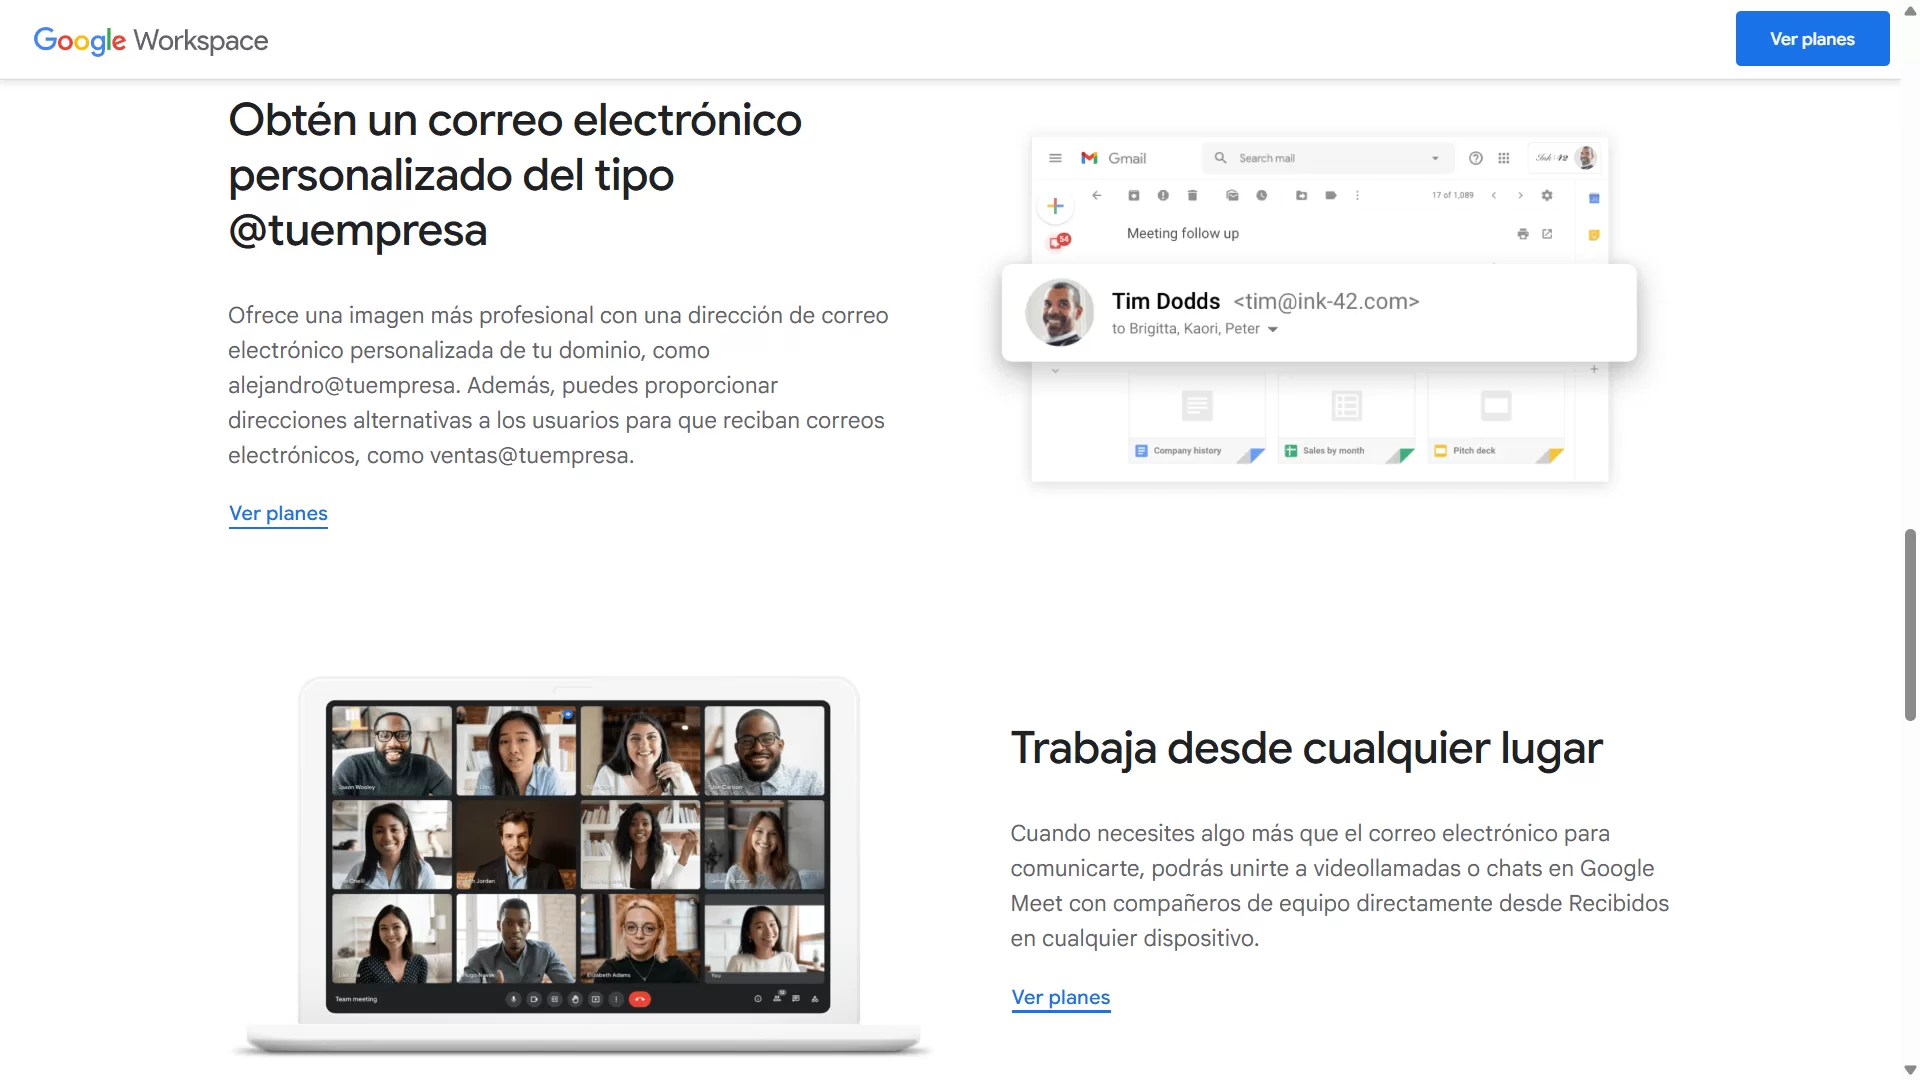Expand the Search mail options dropdown arrow

1435,158
